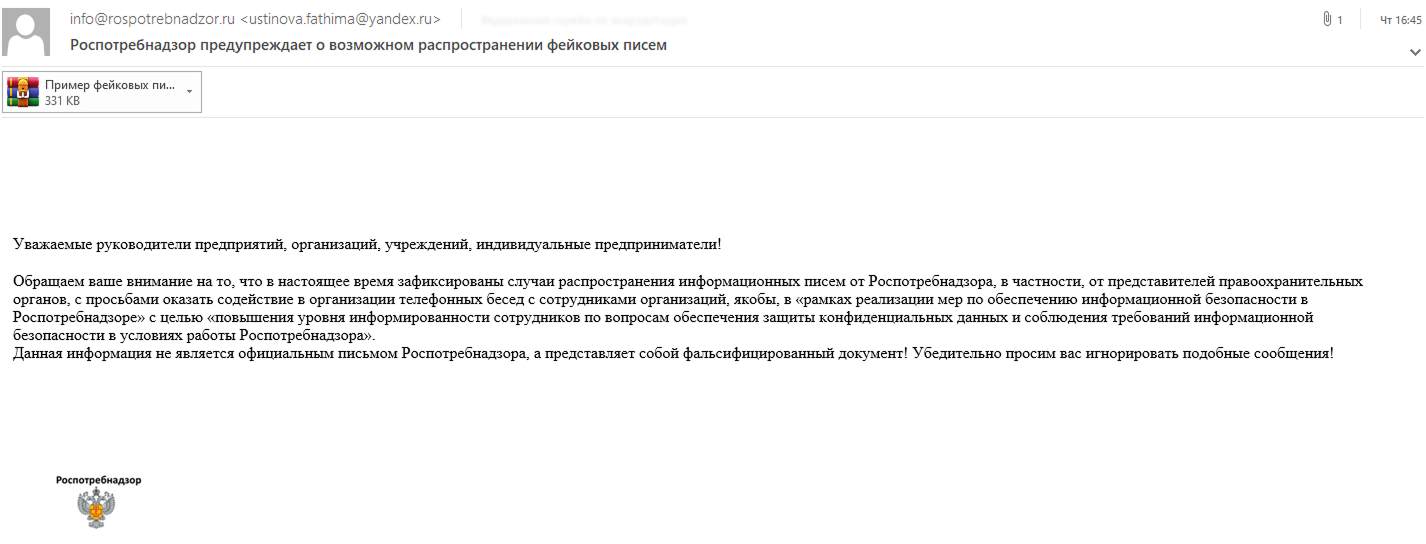The height and width of the screenshot is (544, 1426).
Task: Click the 331 KB attachment size label
Action: point(62,101)
